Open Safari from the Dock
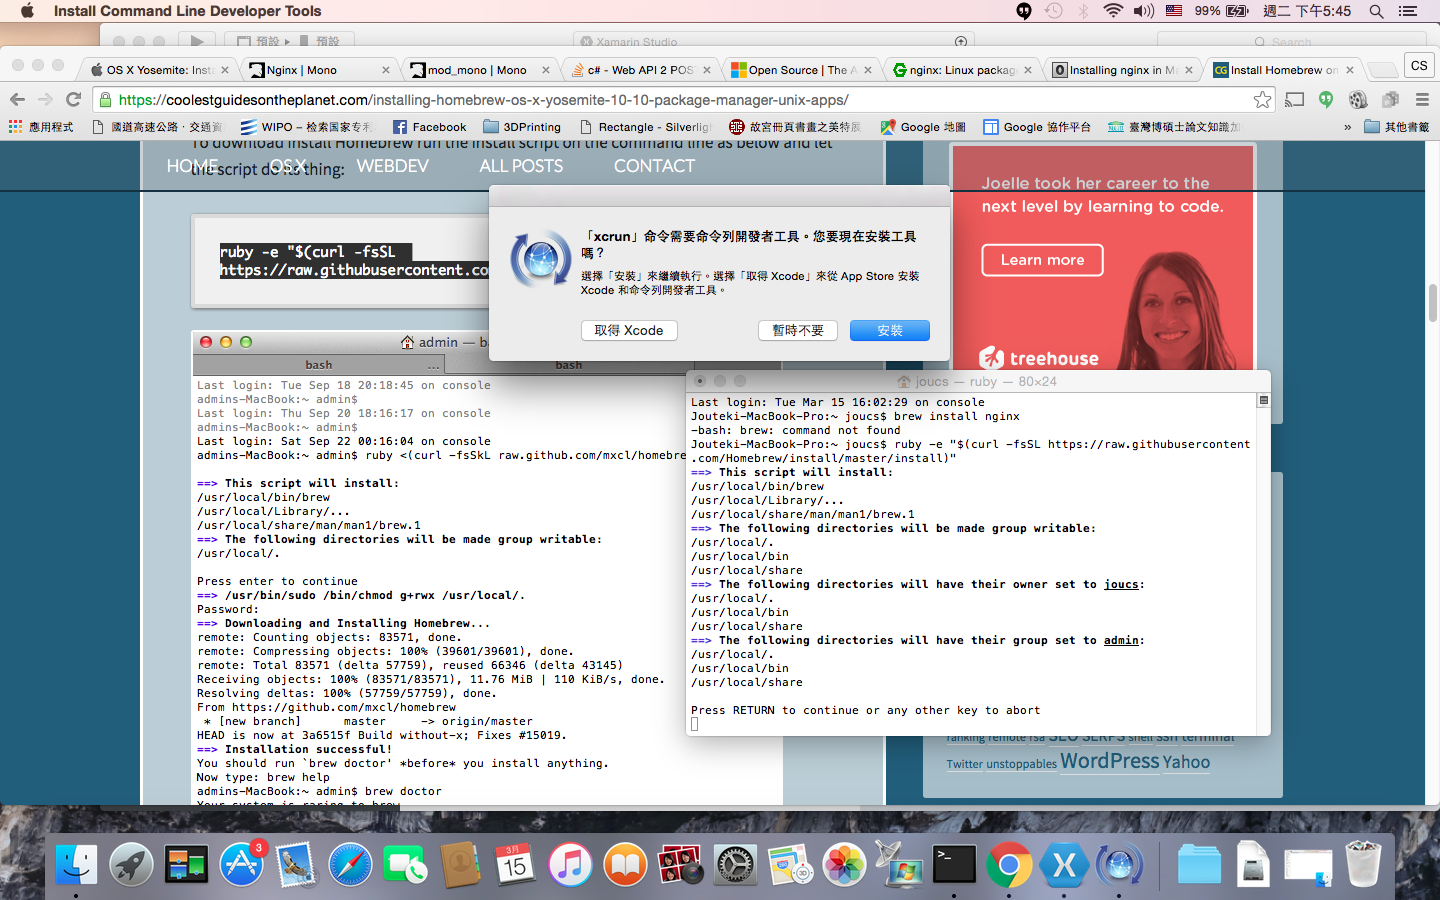This screenshot has width=1440, height=900. pyautogui.click(x=350, y=865)
